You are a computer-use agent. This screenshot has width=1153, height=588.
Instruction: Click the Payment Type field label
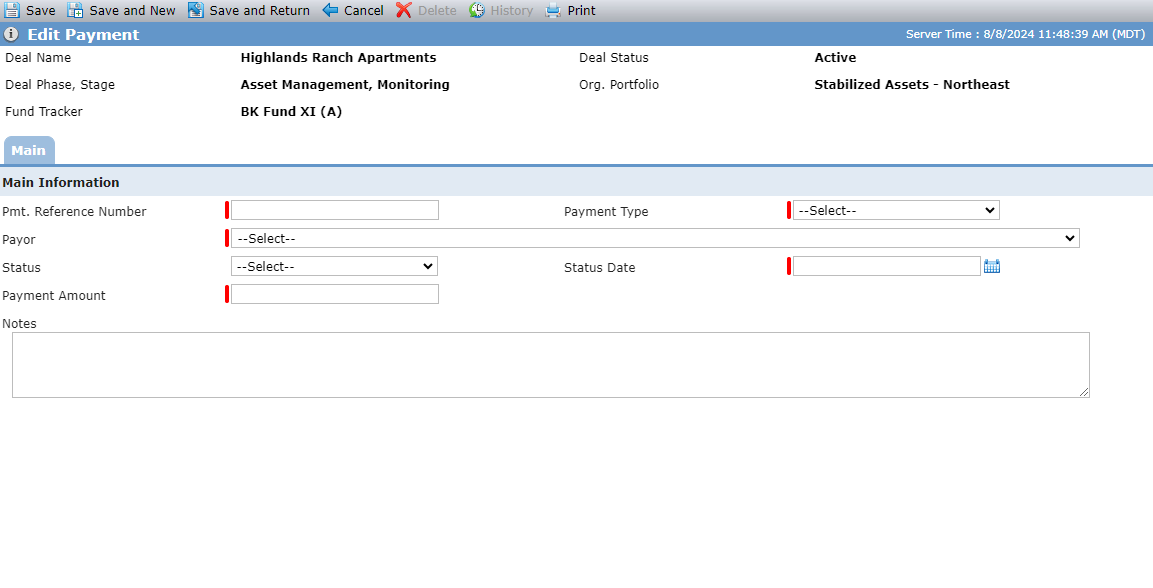[x=606, y=212]
